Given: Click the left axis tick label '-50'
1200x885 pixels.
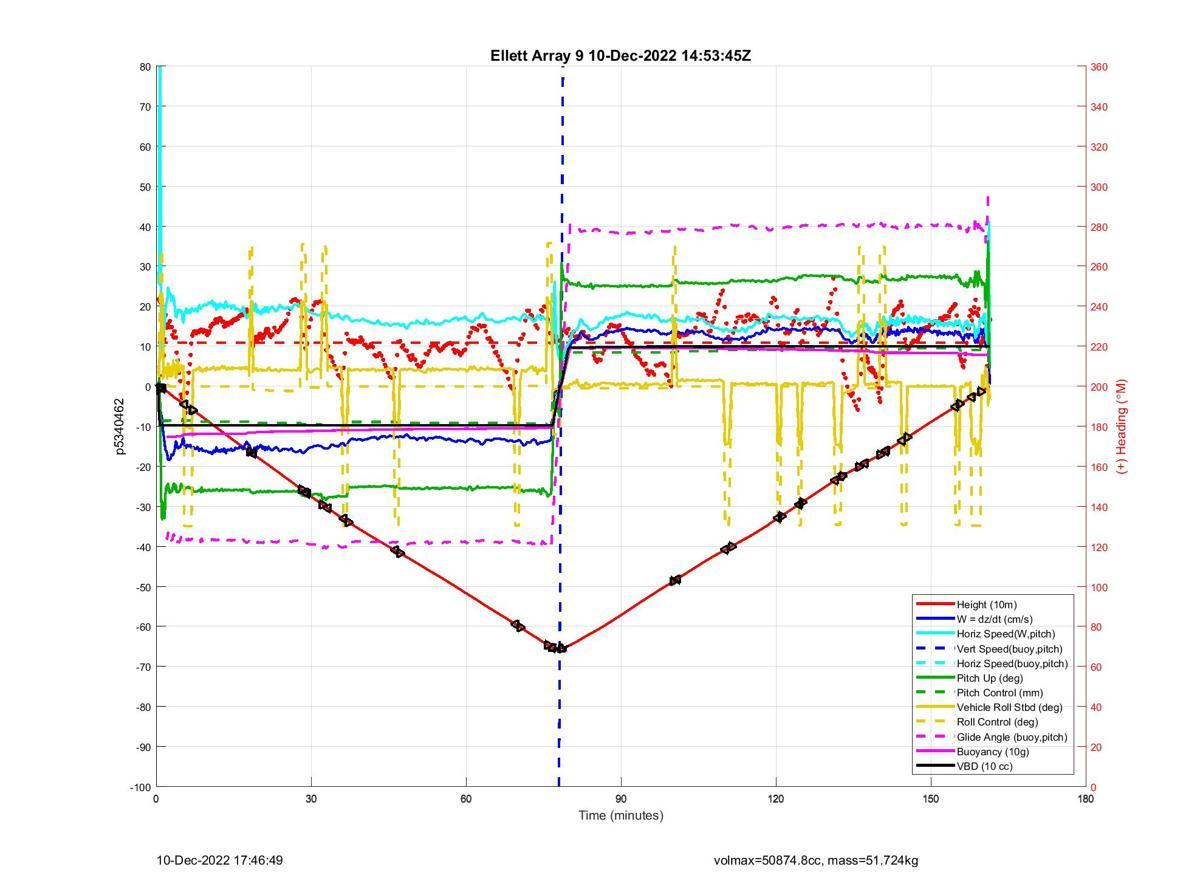Looking at the screenshot, I should (x=142, y=587).
